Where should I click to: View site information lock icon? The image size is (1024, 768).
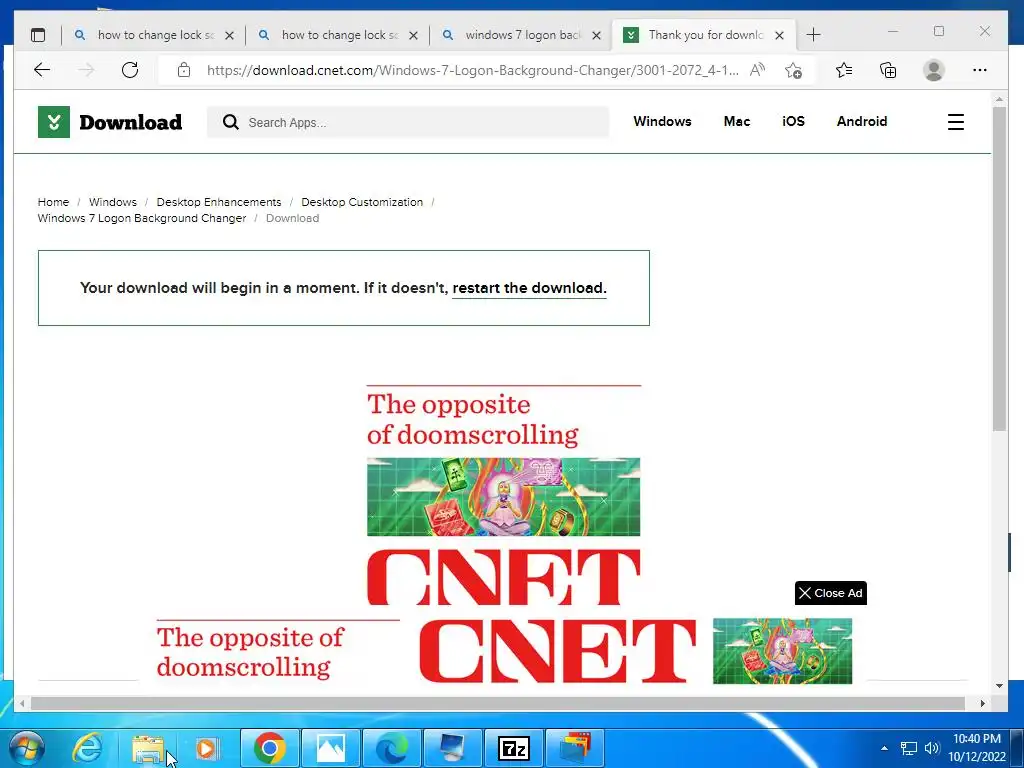click(184, 70)
